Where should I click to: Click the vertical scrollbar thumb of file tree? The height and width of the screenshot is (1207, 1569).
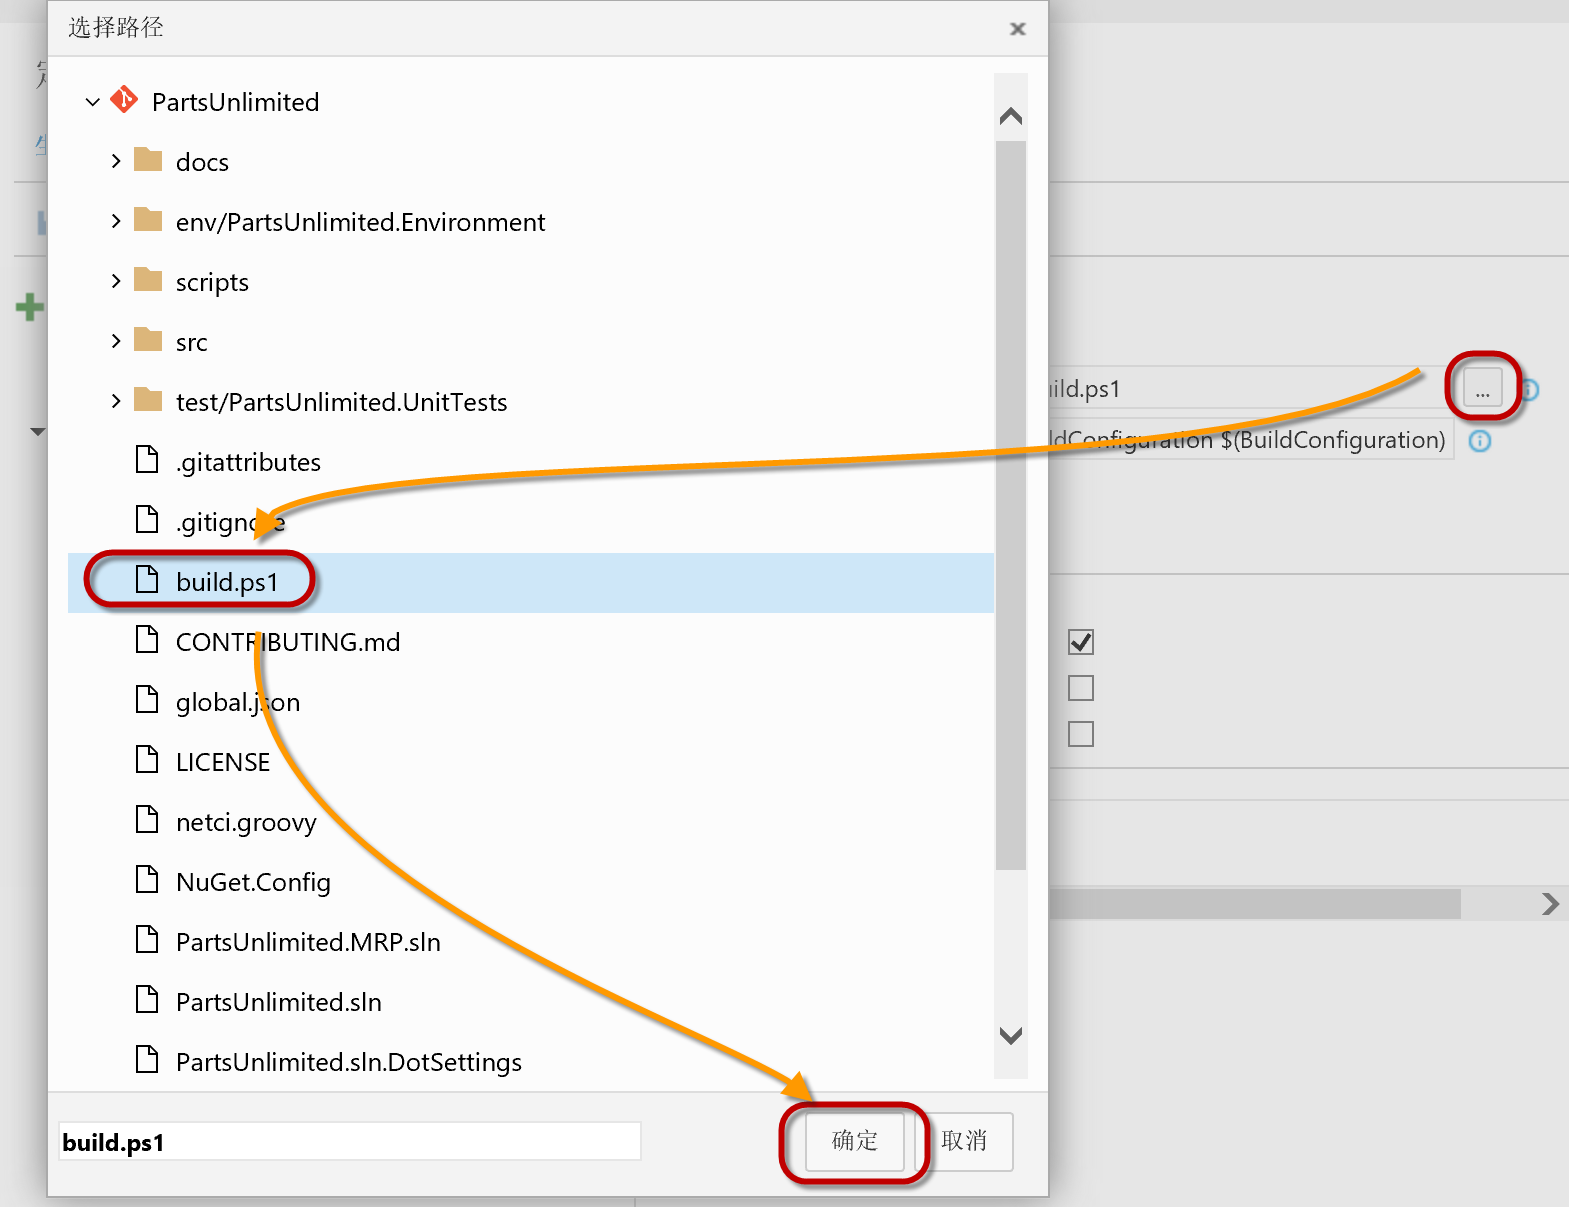(1011, 505)
